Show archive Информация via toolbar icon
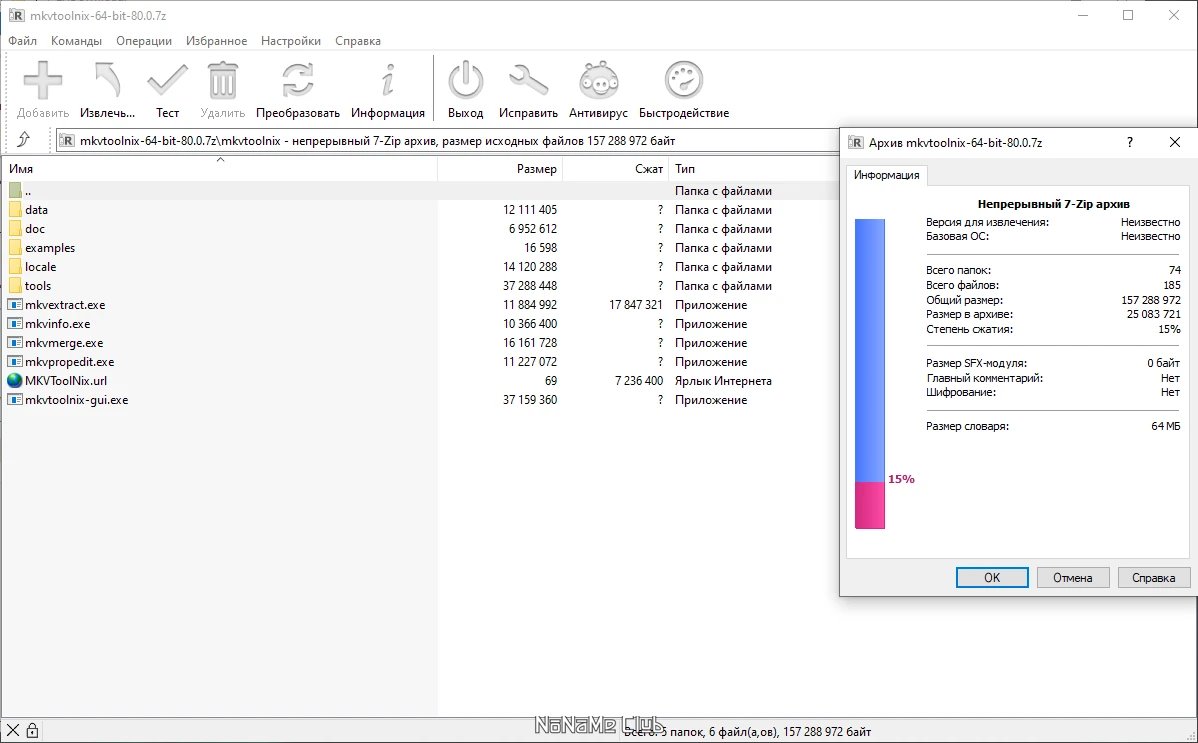 (387, 81)
